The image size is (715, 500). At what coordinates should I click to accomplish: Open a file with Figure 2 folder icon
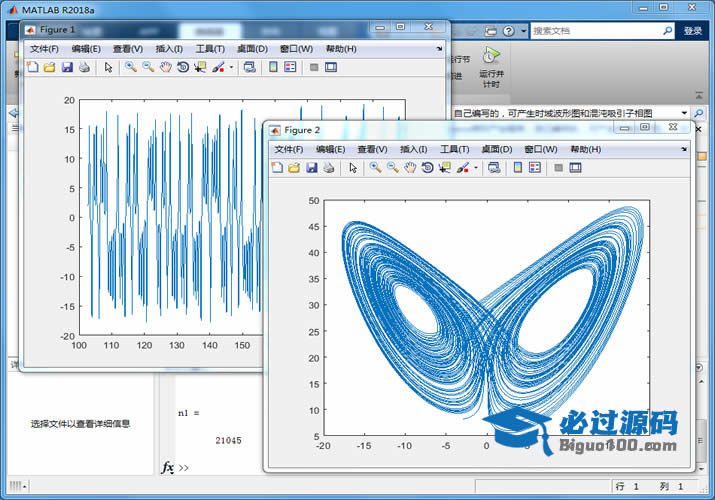(294, 168)
